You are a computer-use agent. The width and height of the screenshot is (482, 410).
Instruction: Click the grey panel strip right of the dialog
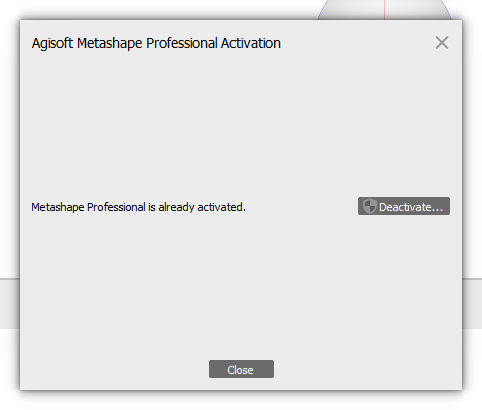472,304
